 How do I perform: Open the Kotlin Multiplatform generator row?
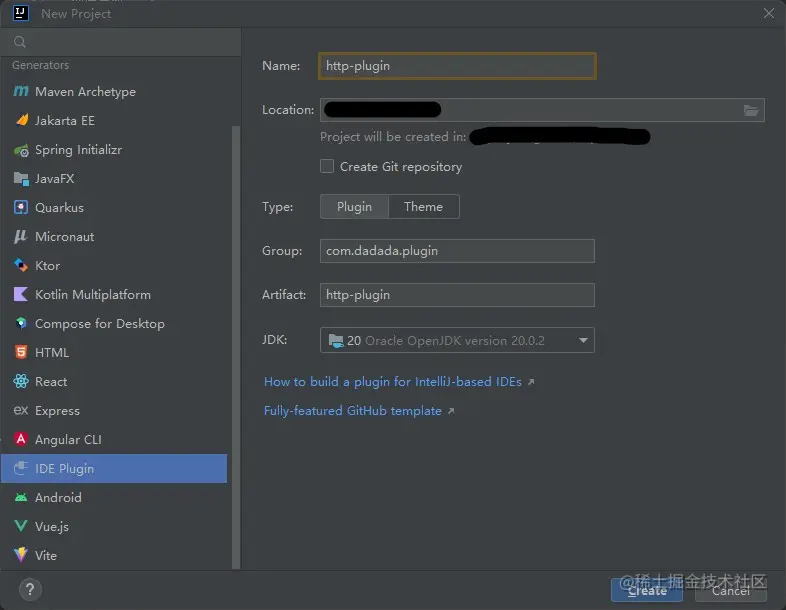coord(114,294)
